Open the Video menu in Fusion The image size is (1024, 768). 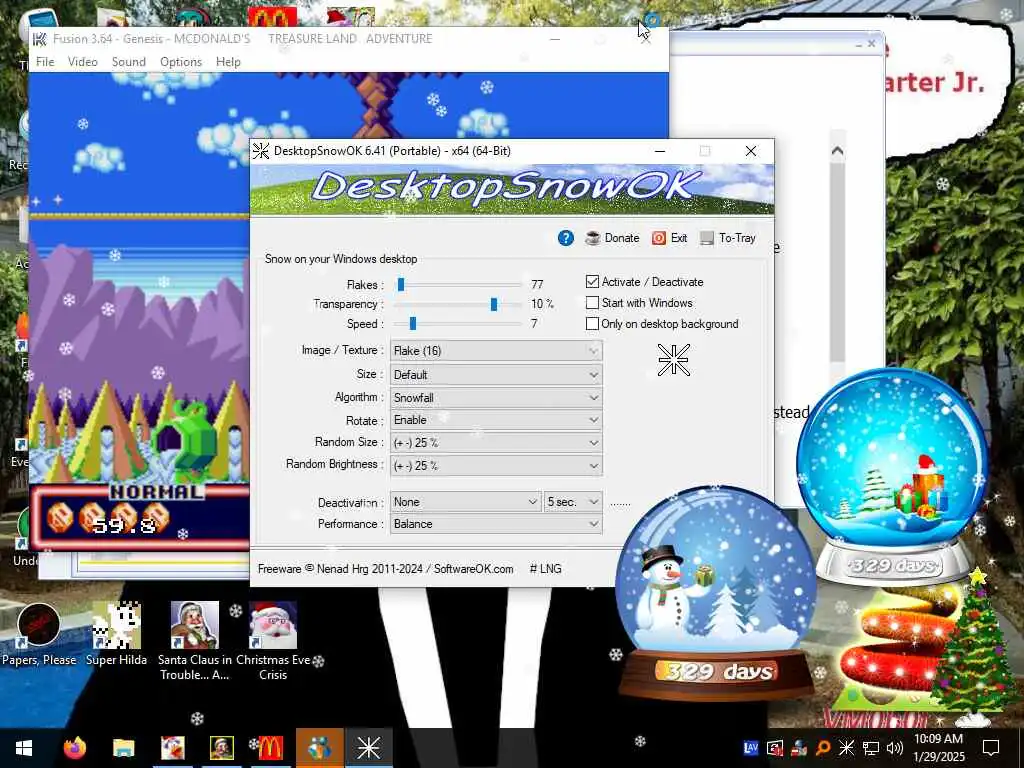82,61
